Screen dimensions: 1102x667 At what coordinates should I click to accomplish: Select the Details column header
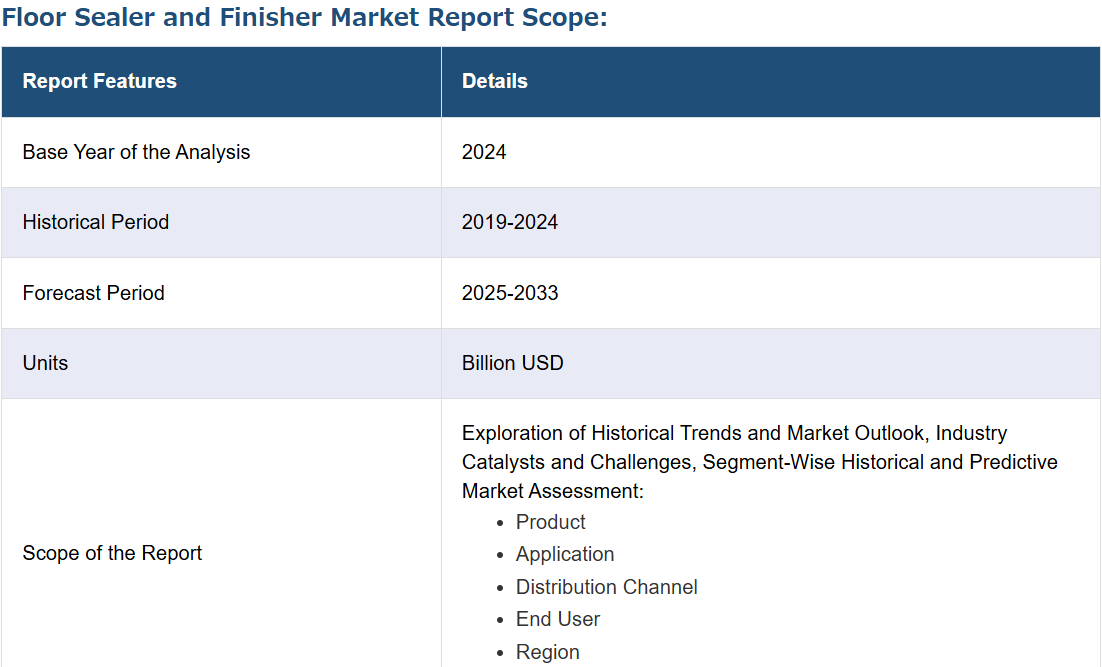click(495, 81)
